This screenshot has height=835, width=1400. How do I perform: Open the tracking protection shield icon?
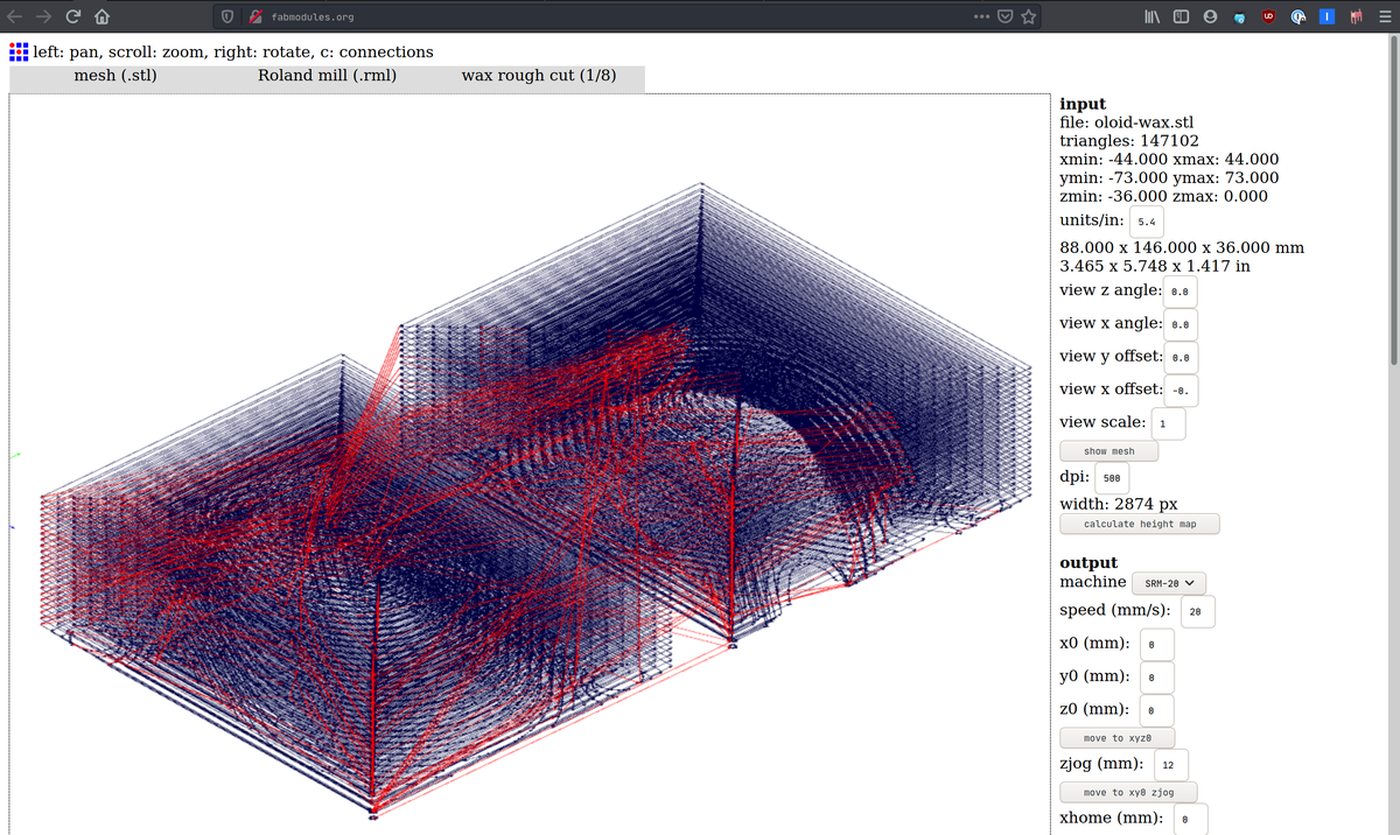tap(228, 17)
